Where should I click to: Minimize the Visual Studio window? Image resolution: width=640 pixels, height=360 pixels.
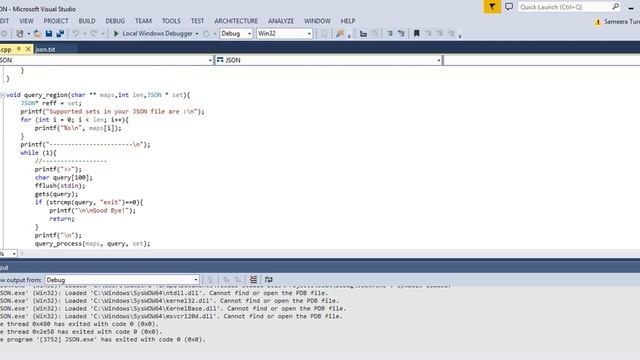[x=631, y=7]
